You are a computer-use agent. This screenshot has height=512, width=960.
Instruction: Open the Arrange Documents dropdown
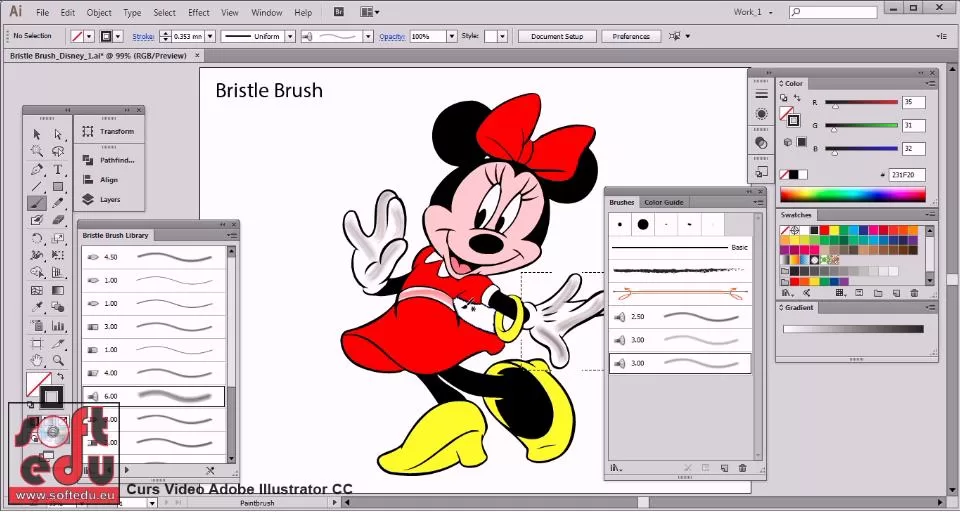coord(370,12)
